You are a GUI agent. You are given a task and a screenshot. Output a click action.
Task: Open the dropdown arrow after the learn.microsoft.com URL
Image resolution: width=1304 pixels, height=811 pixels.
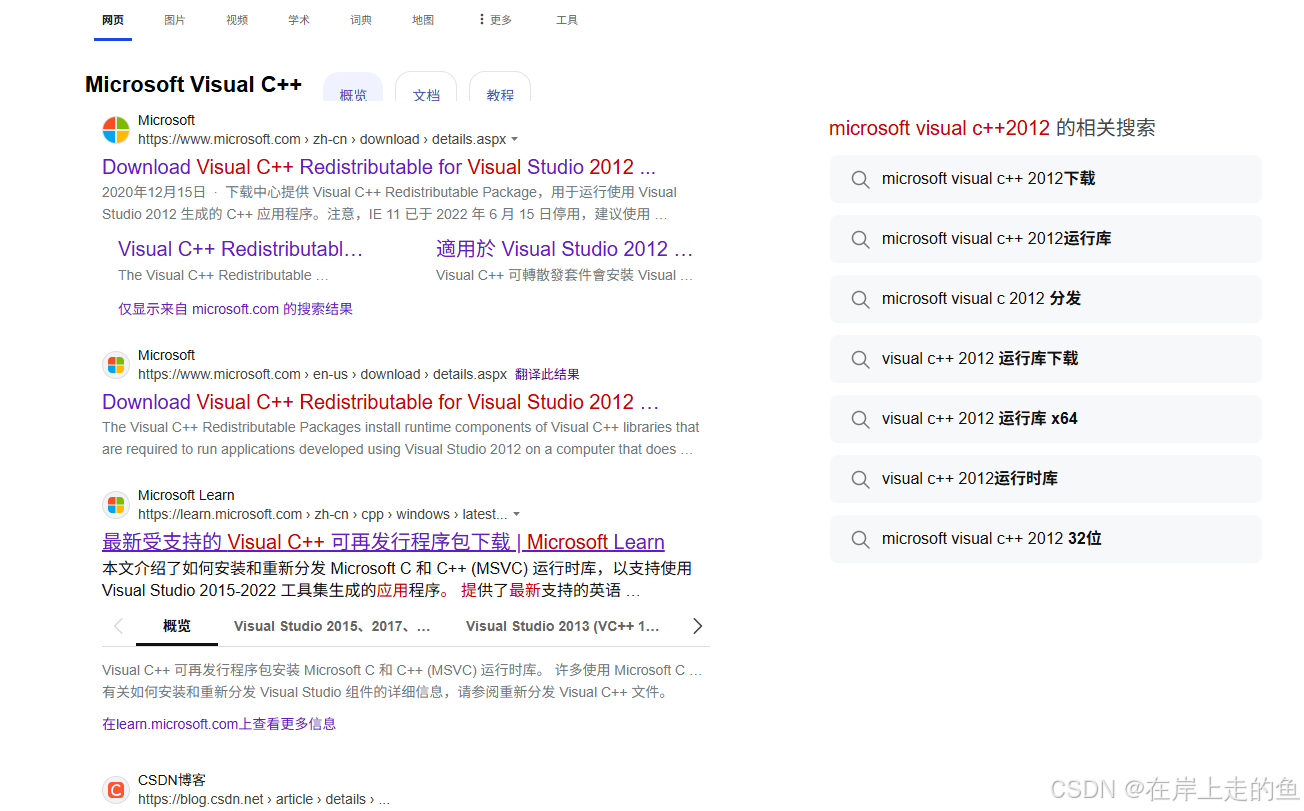(517, 514)
